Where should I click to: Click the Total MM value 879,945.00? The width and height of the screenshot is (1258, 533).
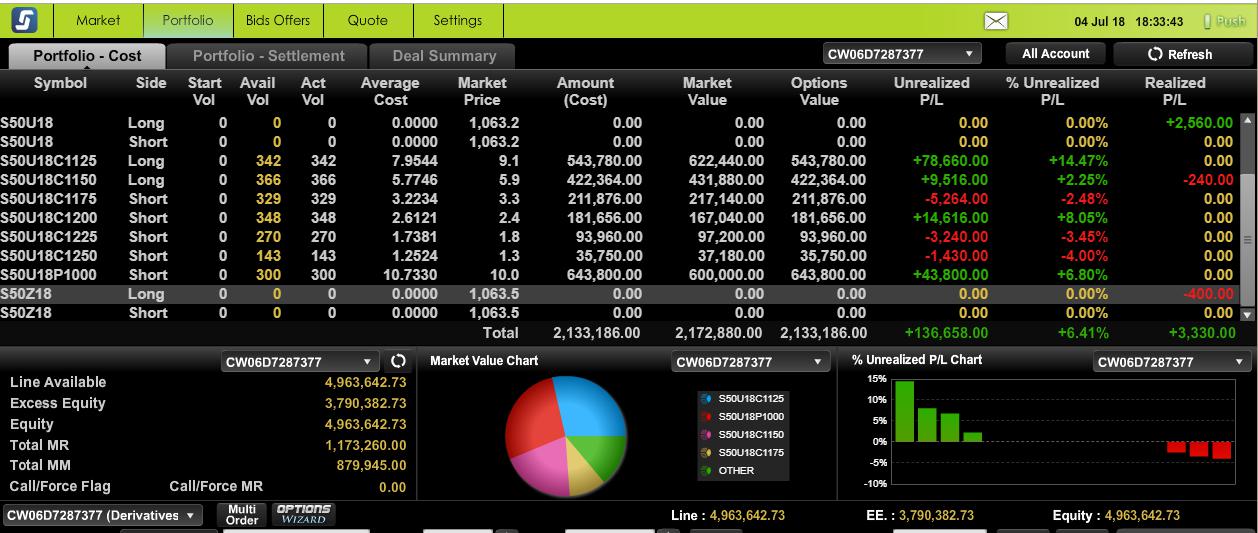(x=372, y=465)
